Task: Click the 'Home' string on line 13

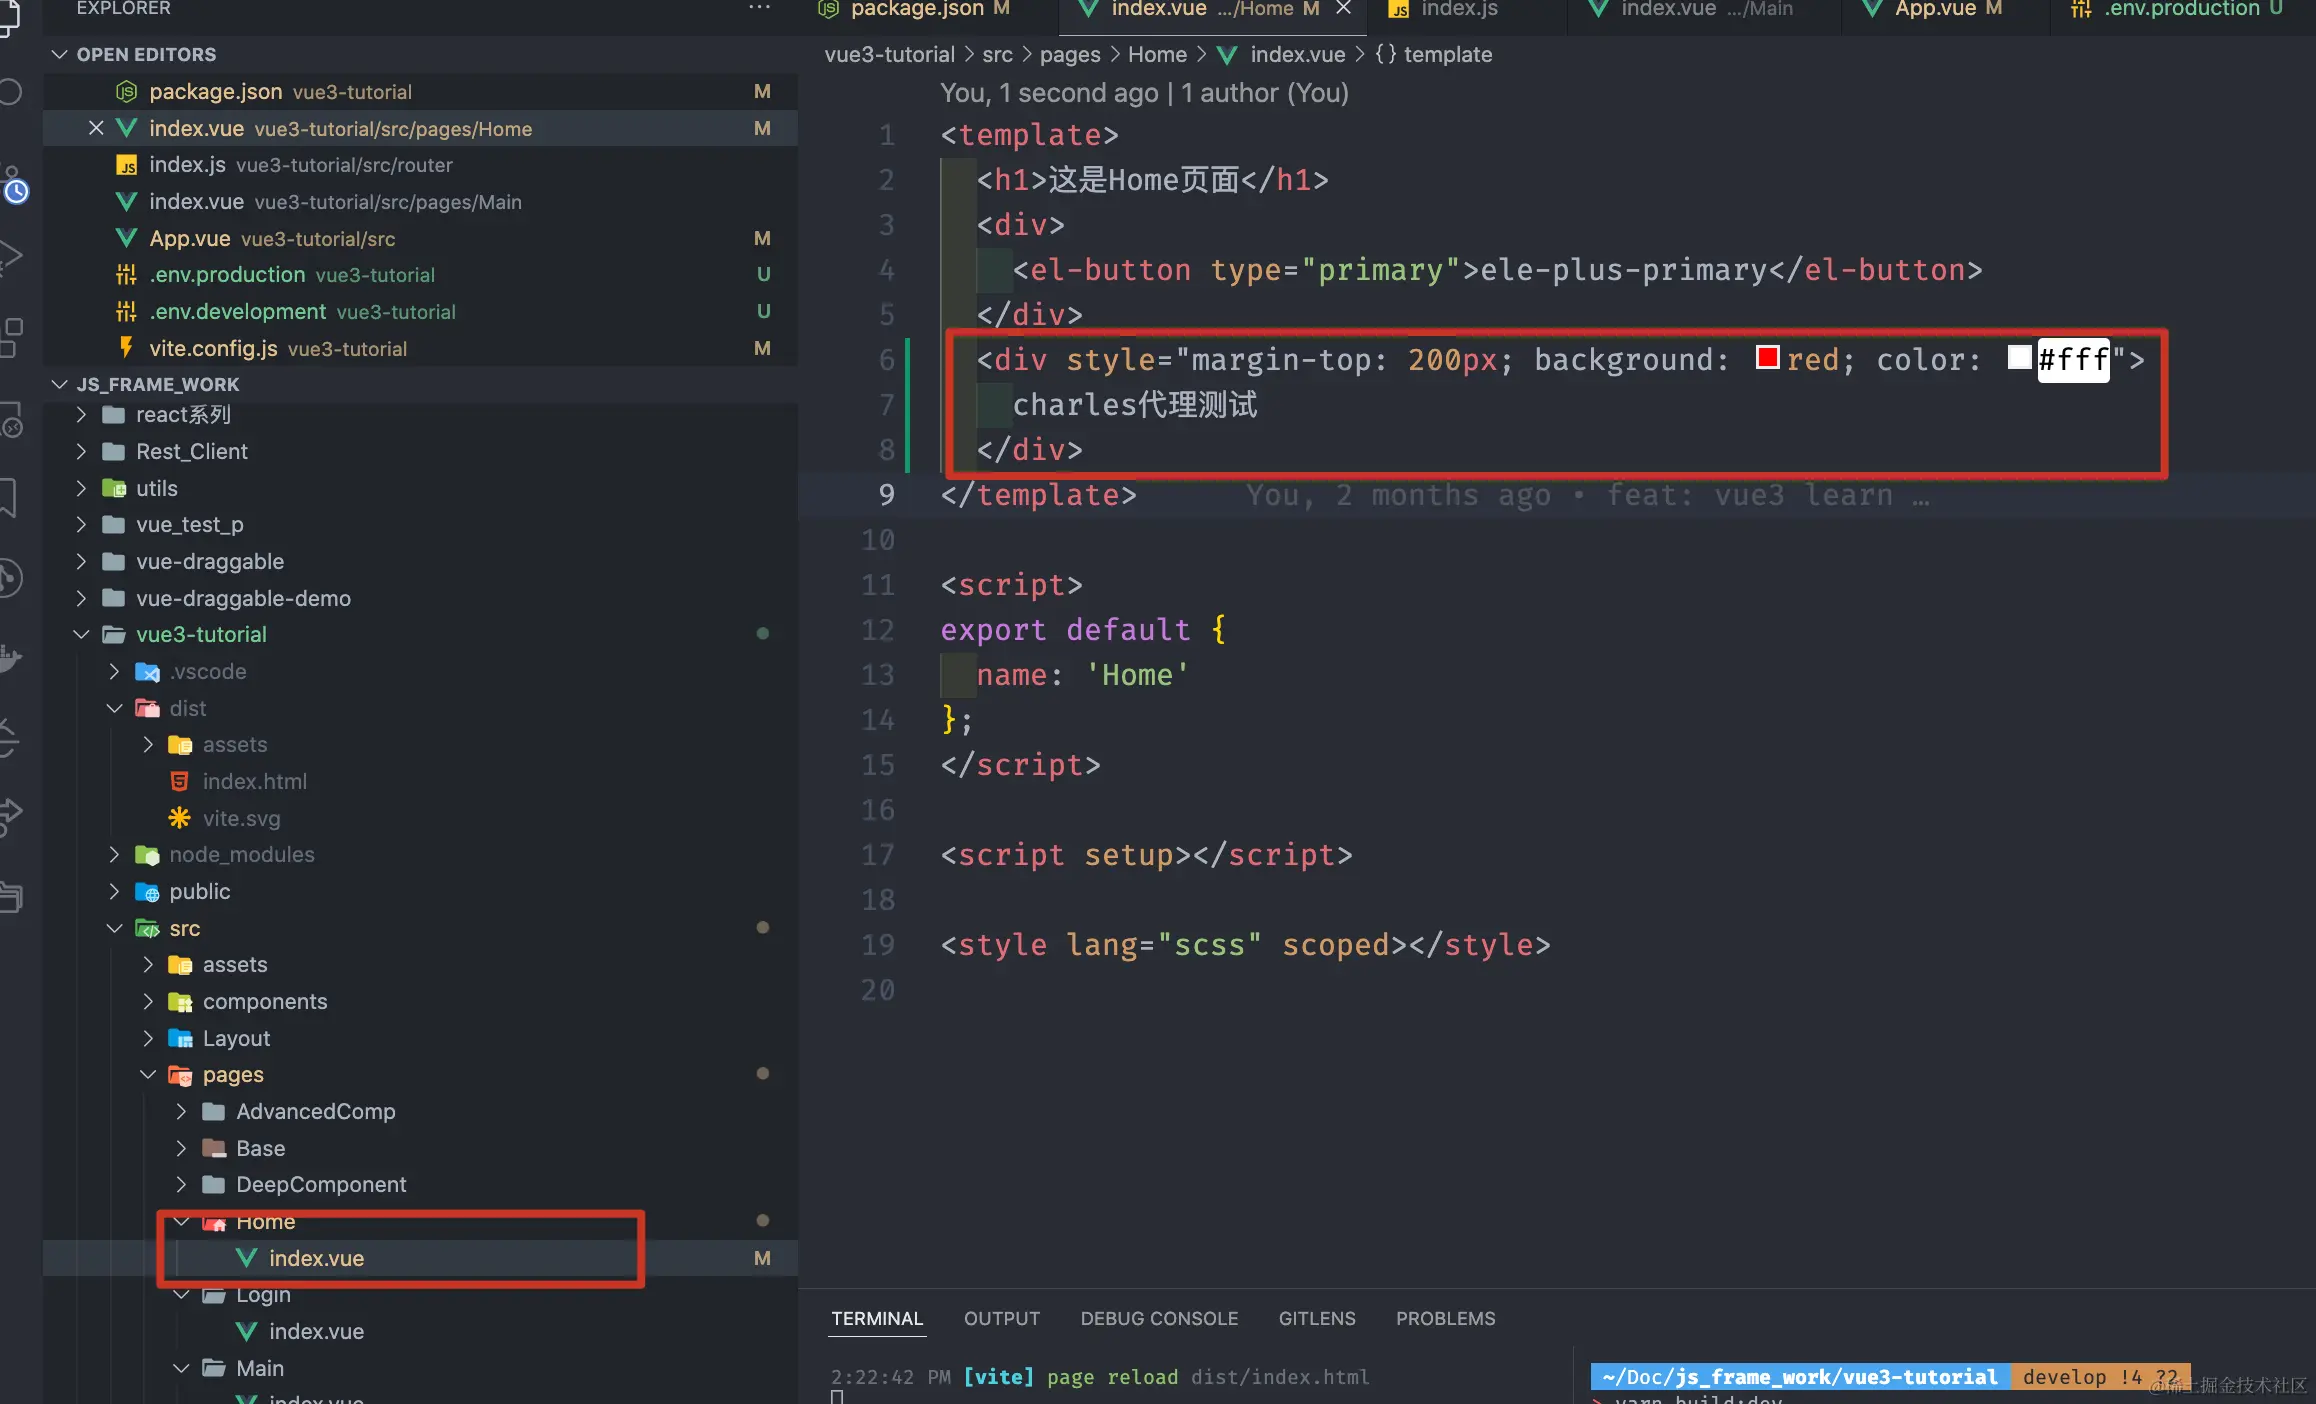Action: coord(1138,675)
